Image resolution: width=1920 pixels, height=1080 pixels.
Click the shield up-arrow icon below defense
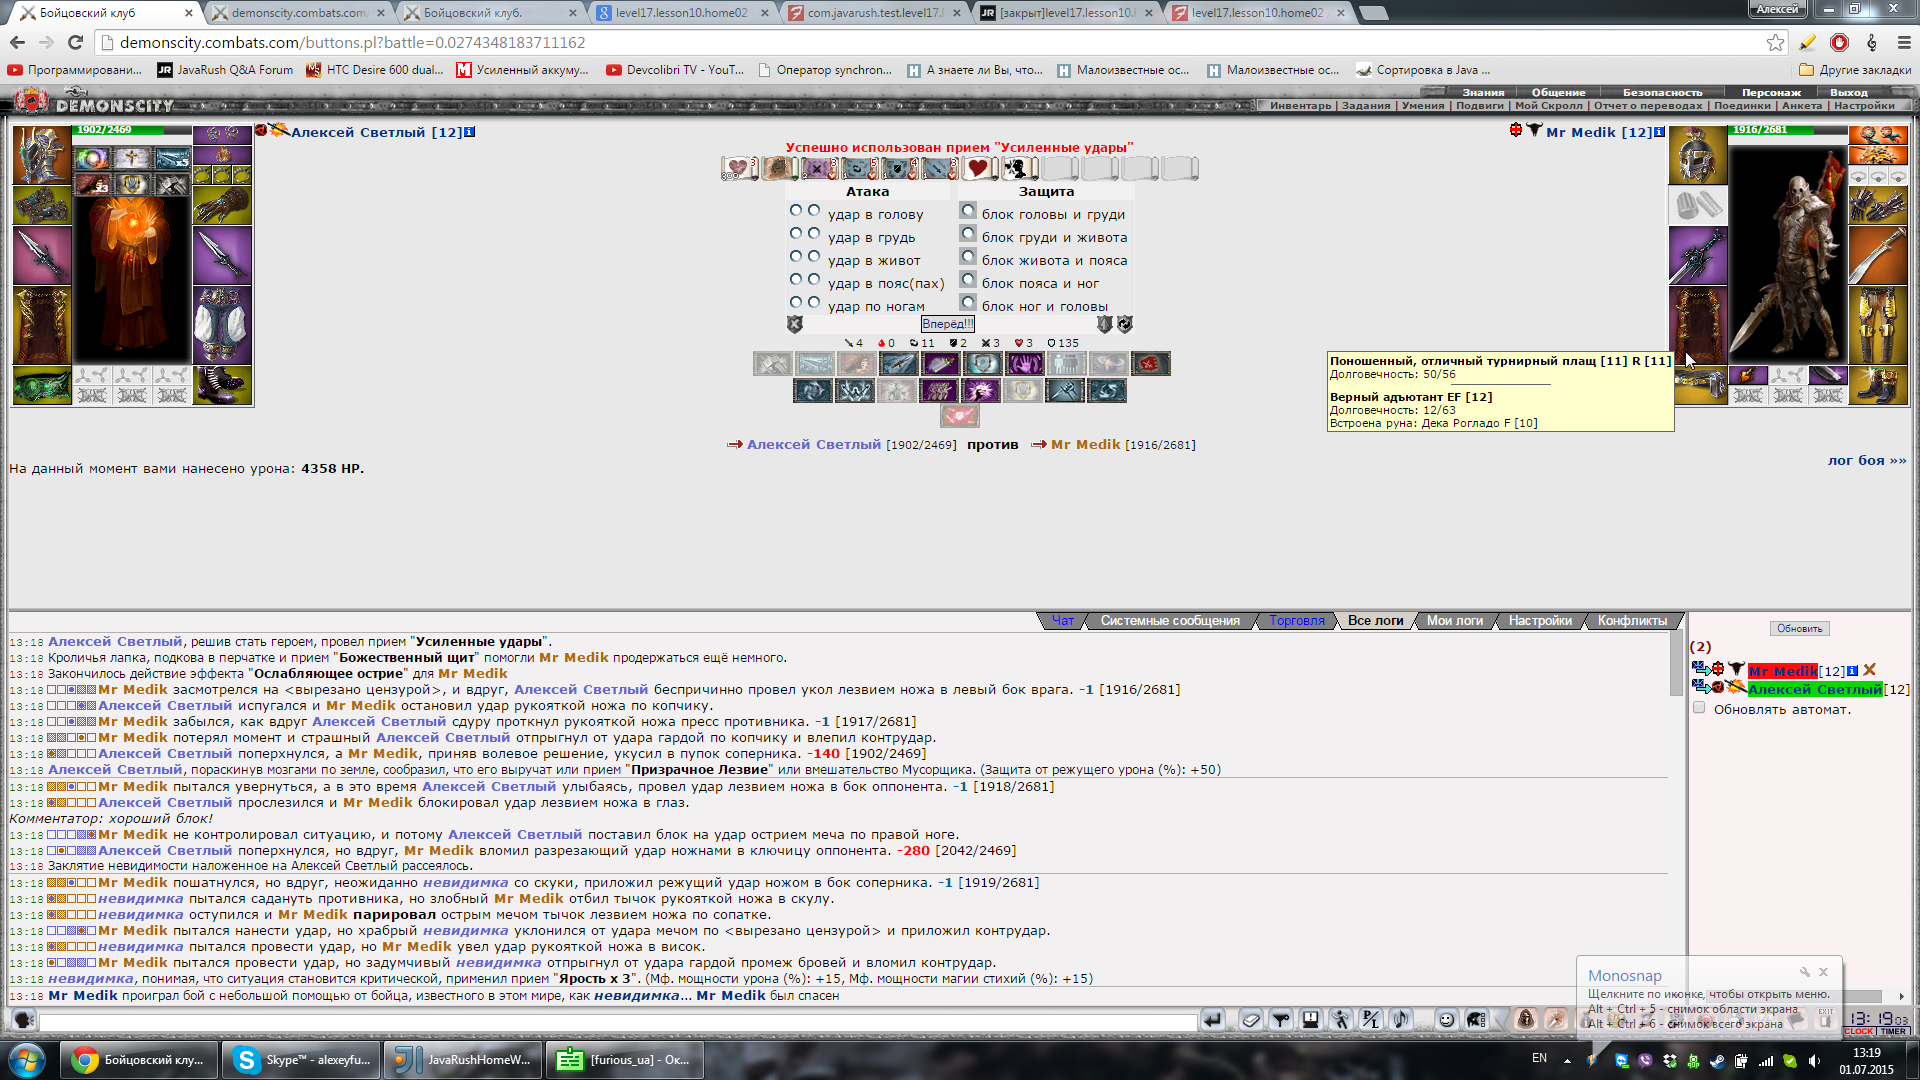pyautogui.click(x=1105, y=324)
